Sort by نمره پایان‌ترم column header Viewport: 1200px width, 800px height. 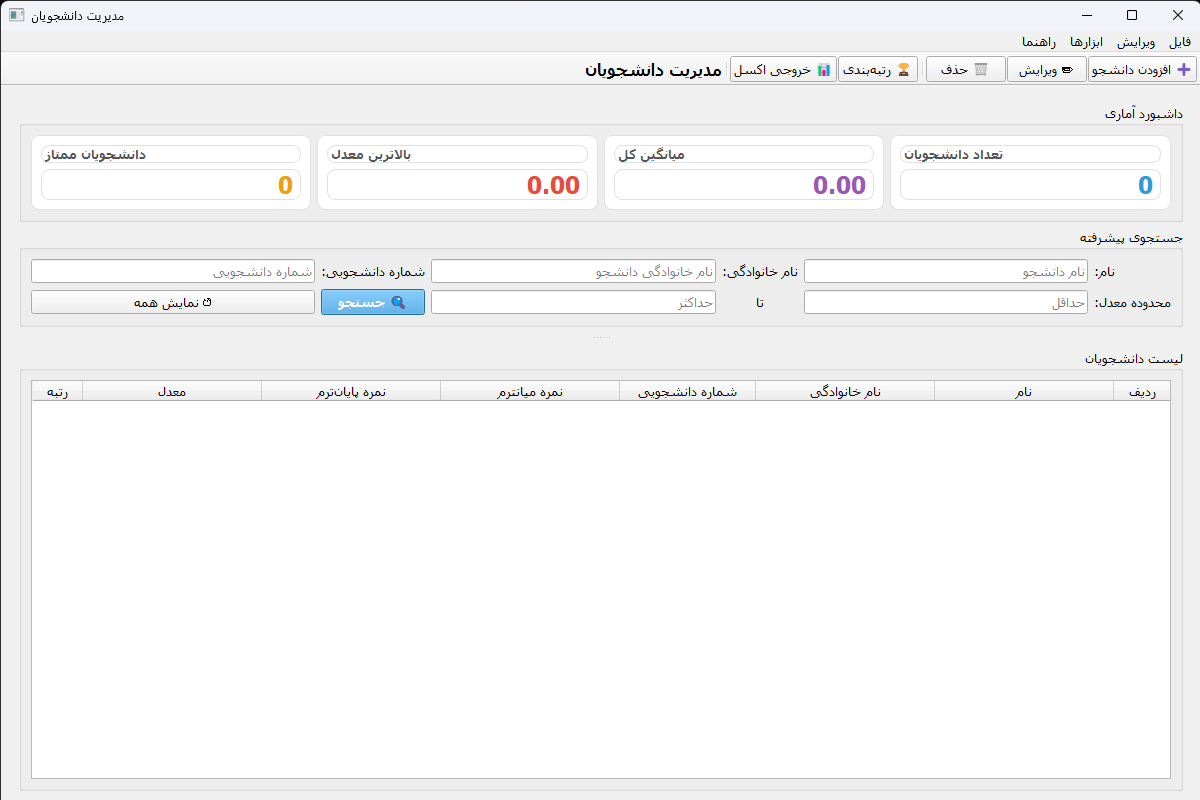[x=351, y=392]
